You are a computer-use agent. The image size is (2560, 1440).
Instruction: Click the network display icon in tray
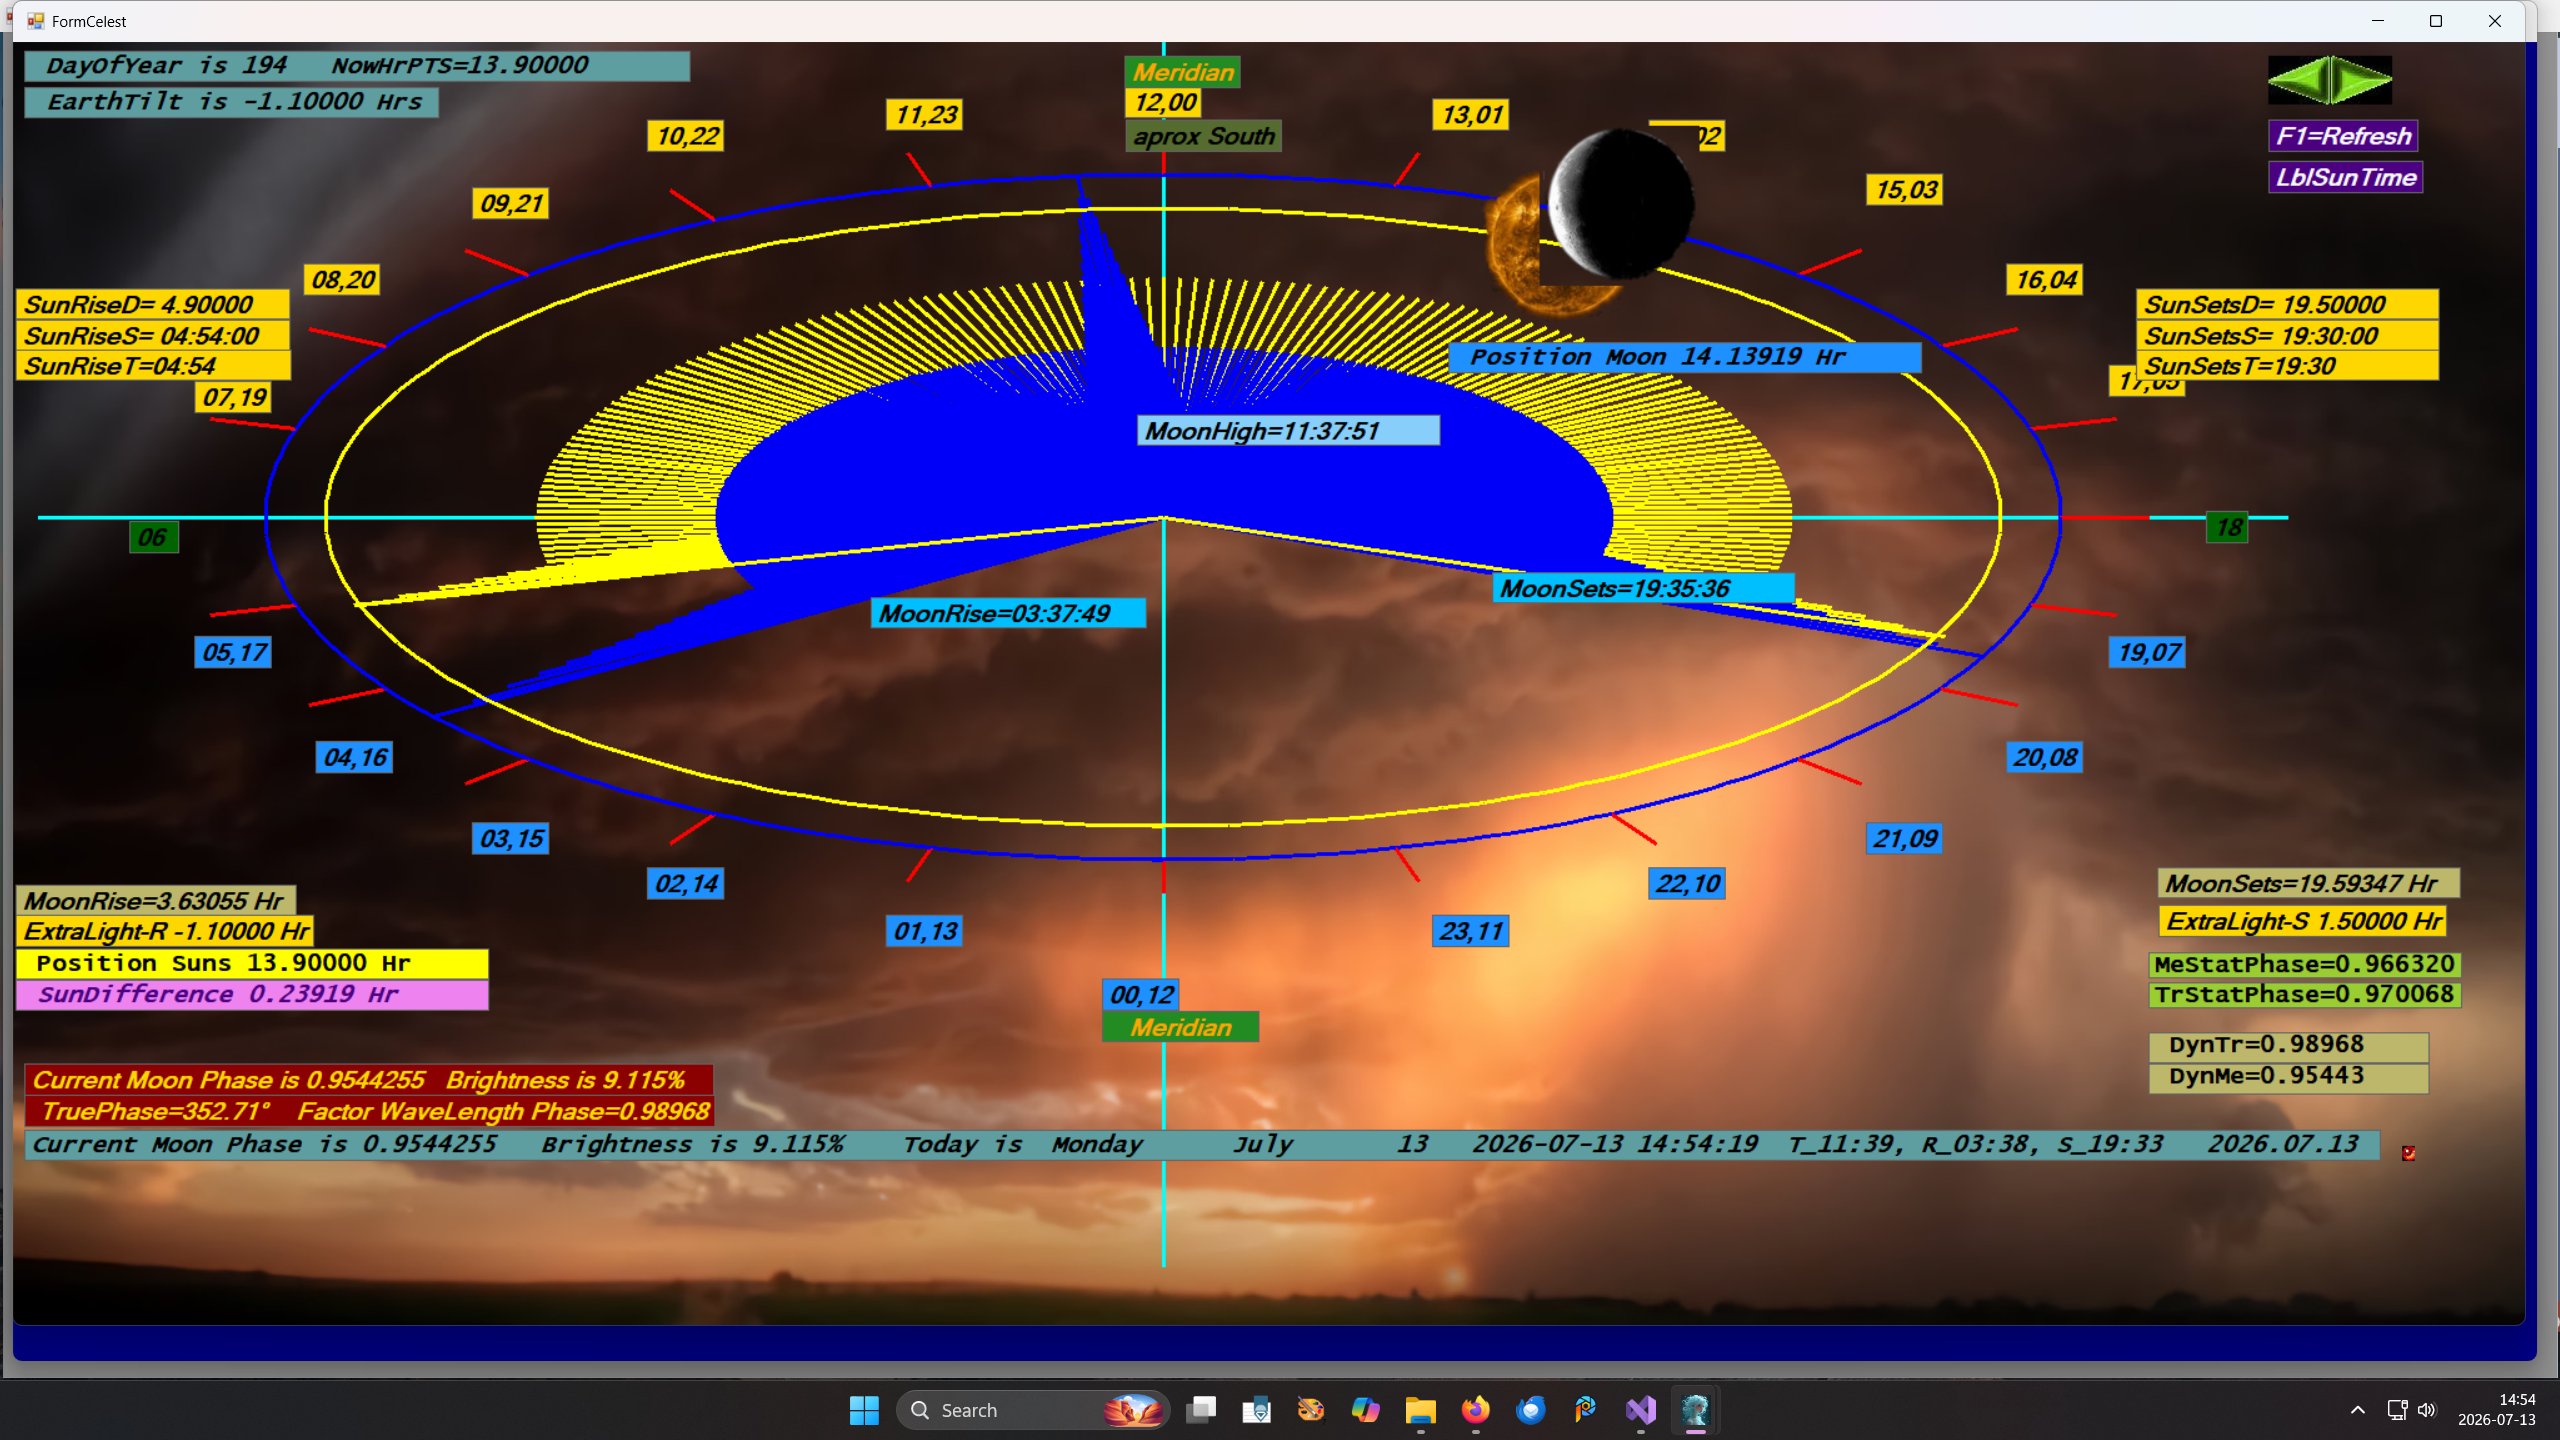point(2397,1410)
